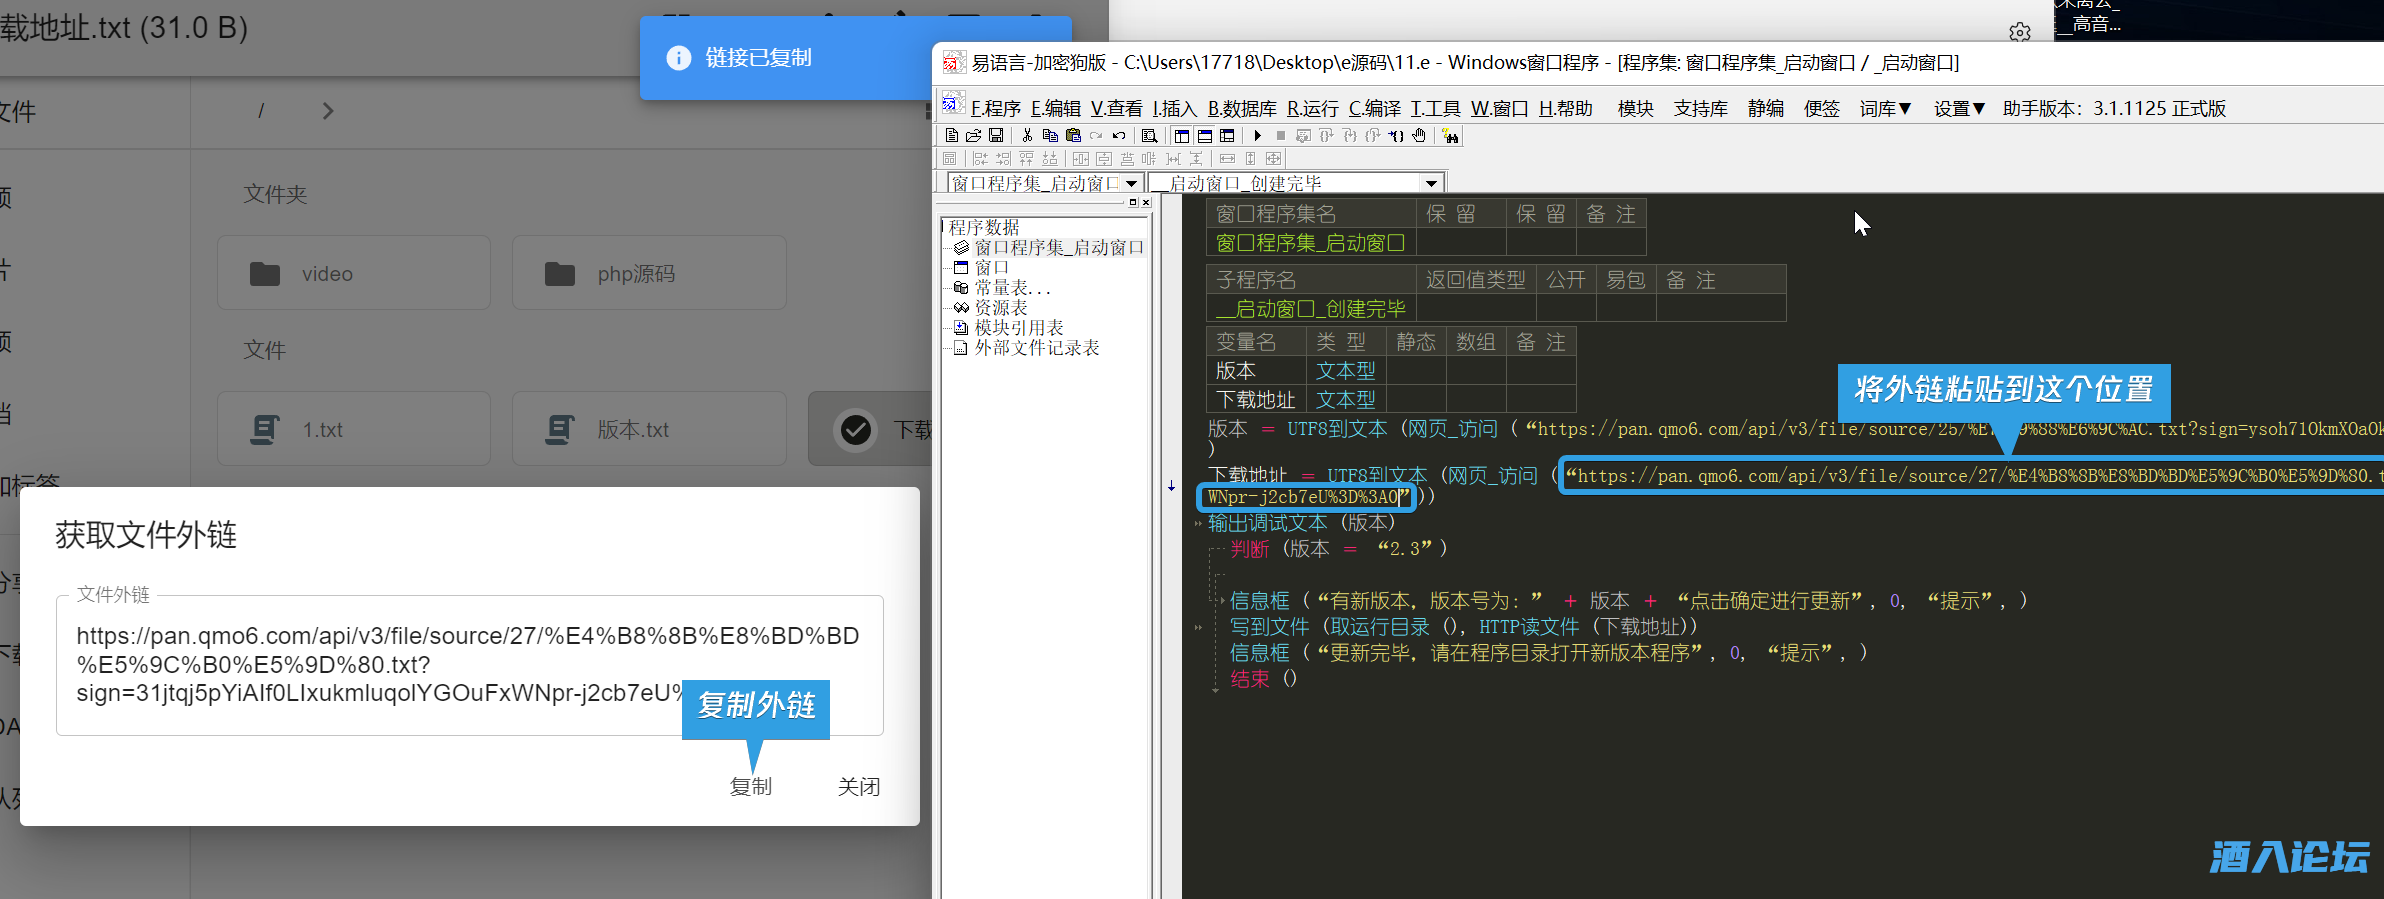Open the settings gear icon
The image size is (2384, 899).
2019,32
